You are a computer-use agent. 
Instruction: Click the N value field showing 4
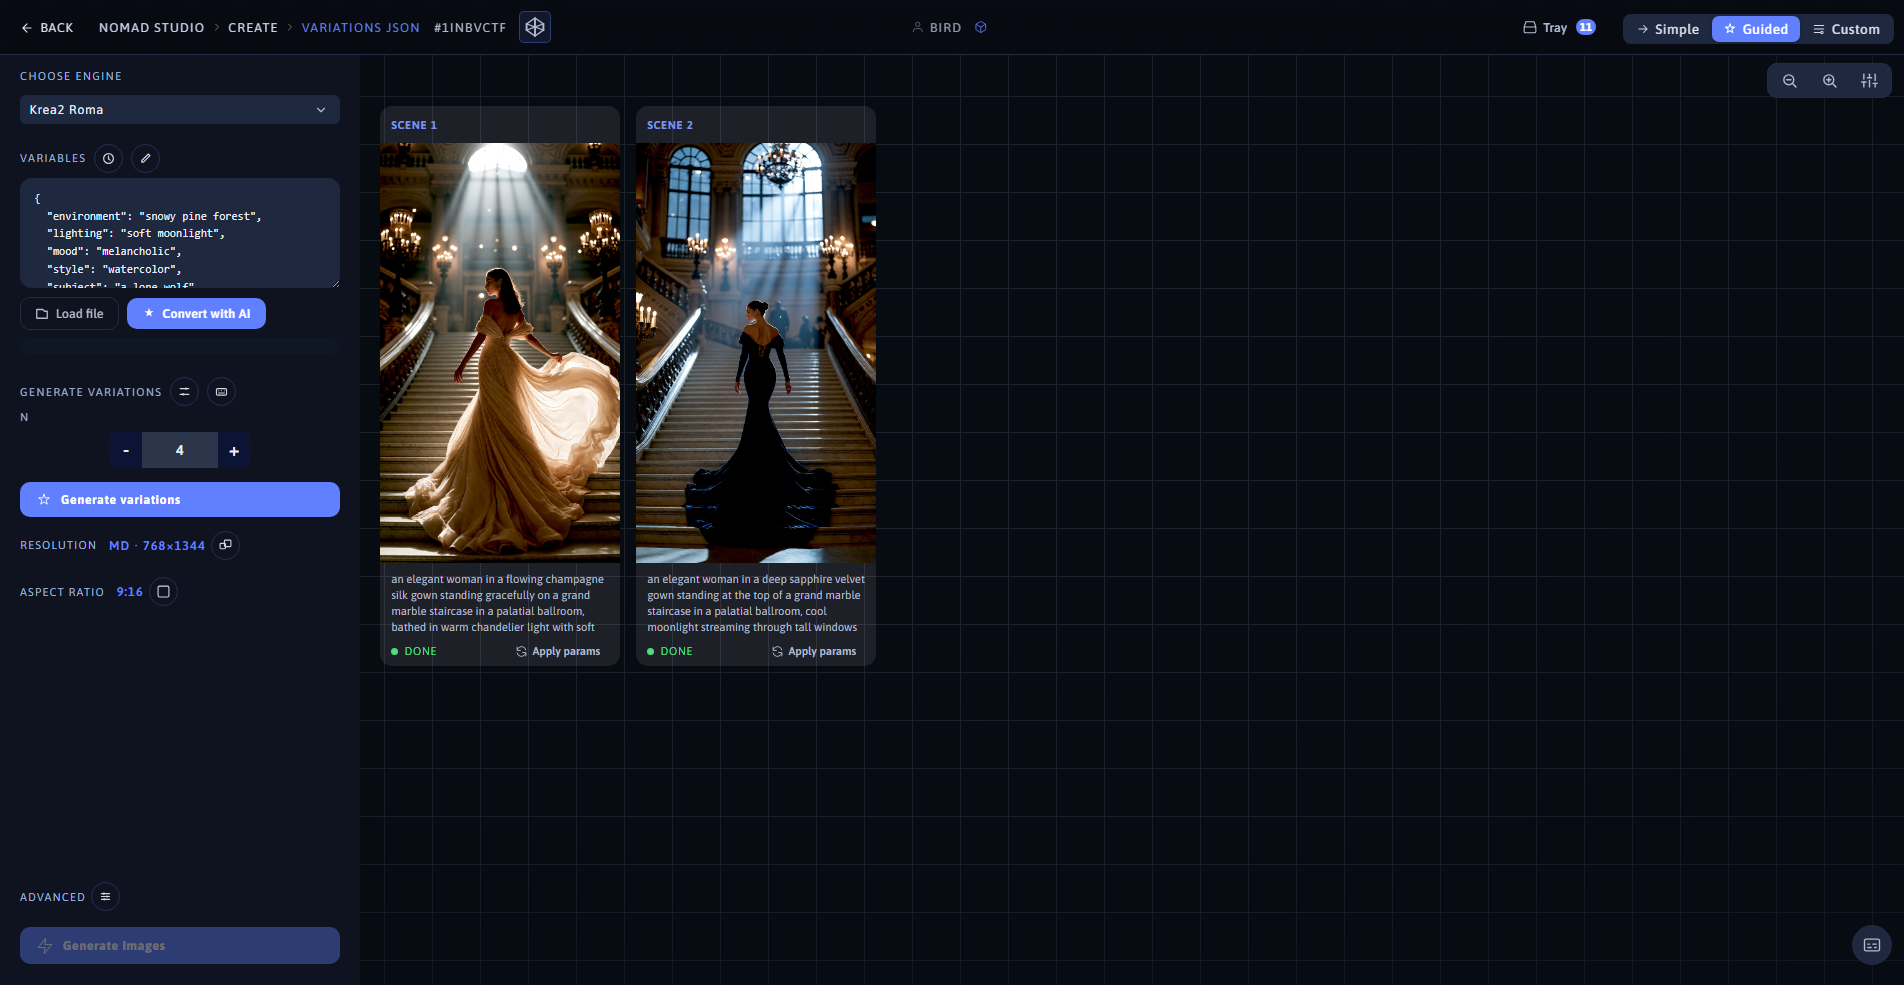pyautogui.click(x=180, y=450)
